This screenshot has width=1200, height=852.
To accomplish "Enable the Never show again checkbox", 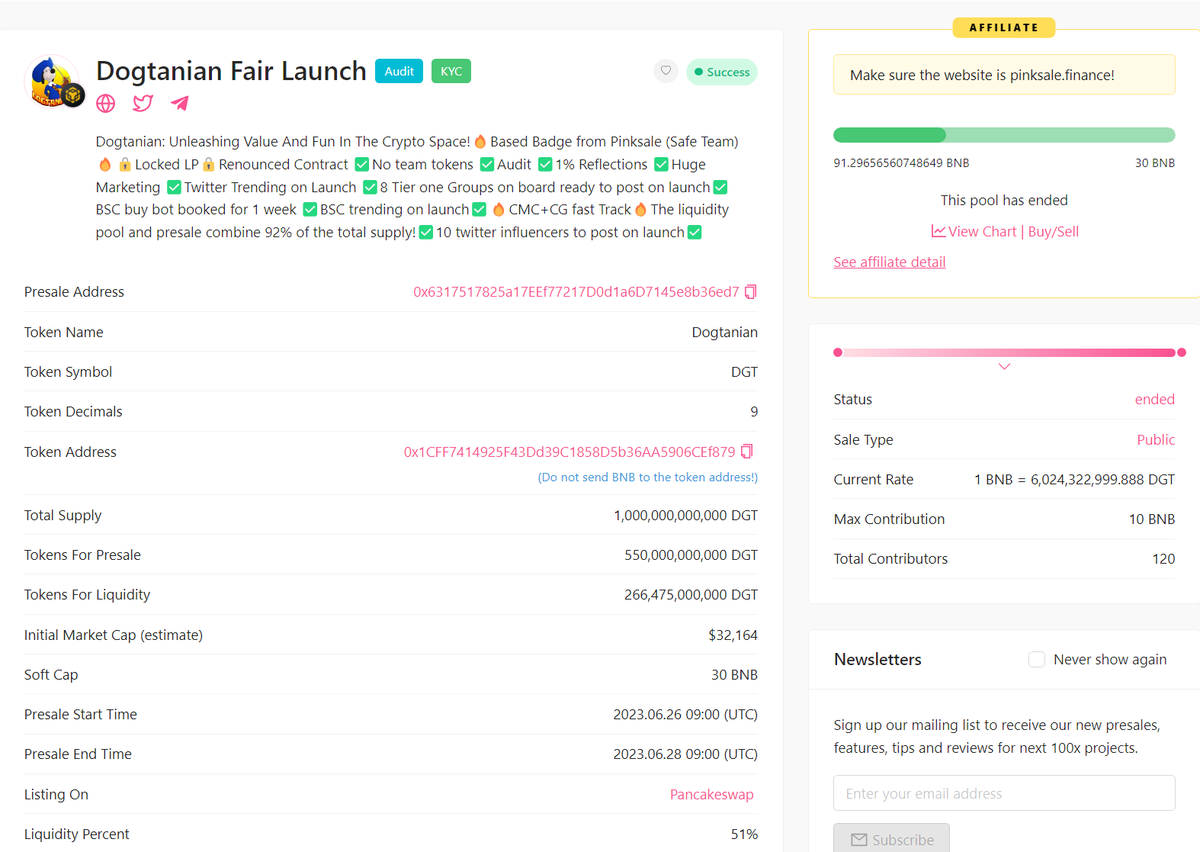I will point(1036,659).
